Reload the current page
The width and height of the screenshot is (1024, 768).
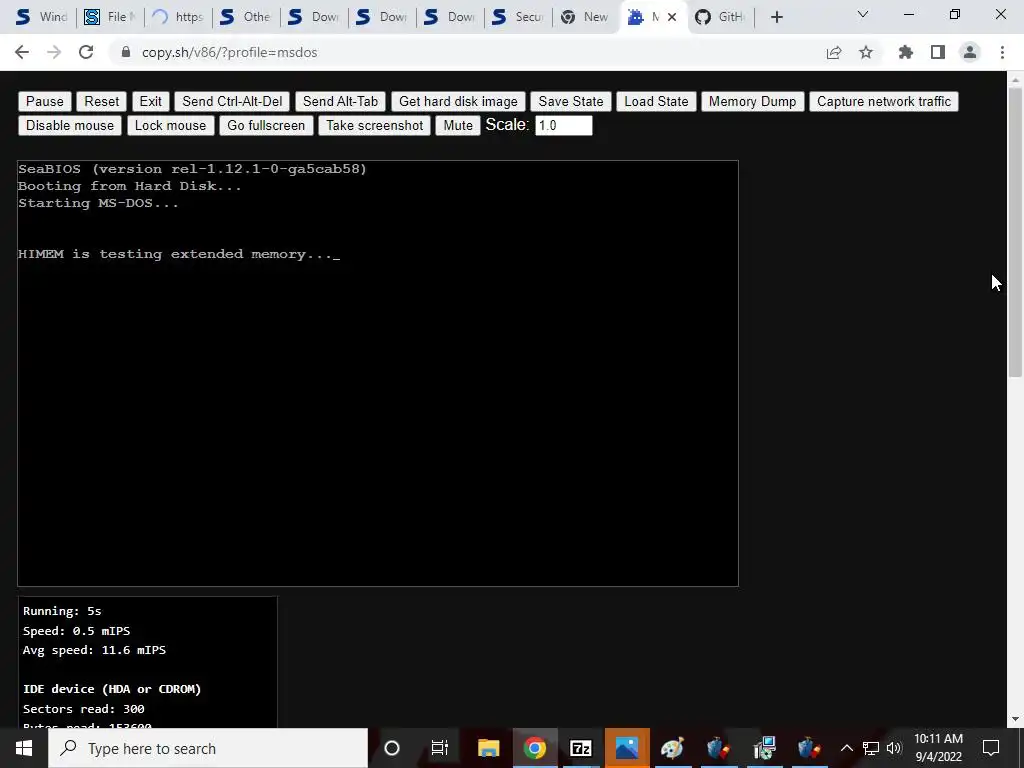pos(86,52)
